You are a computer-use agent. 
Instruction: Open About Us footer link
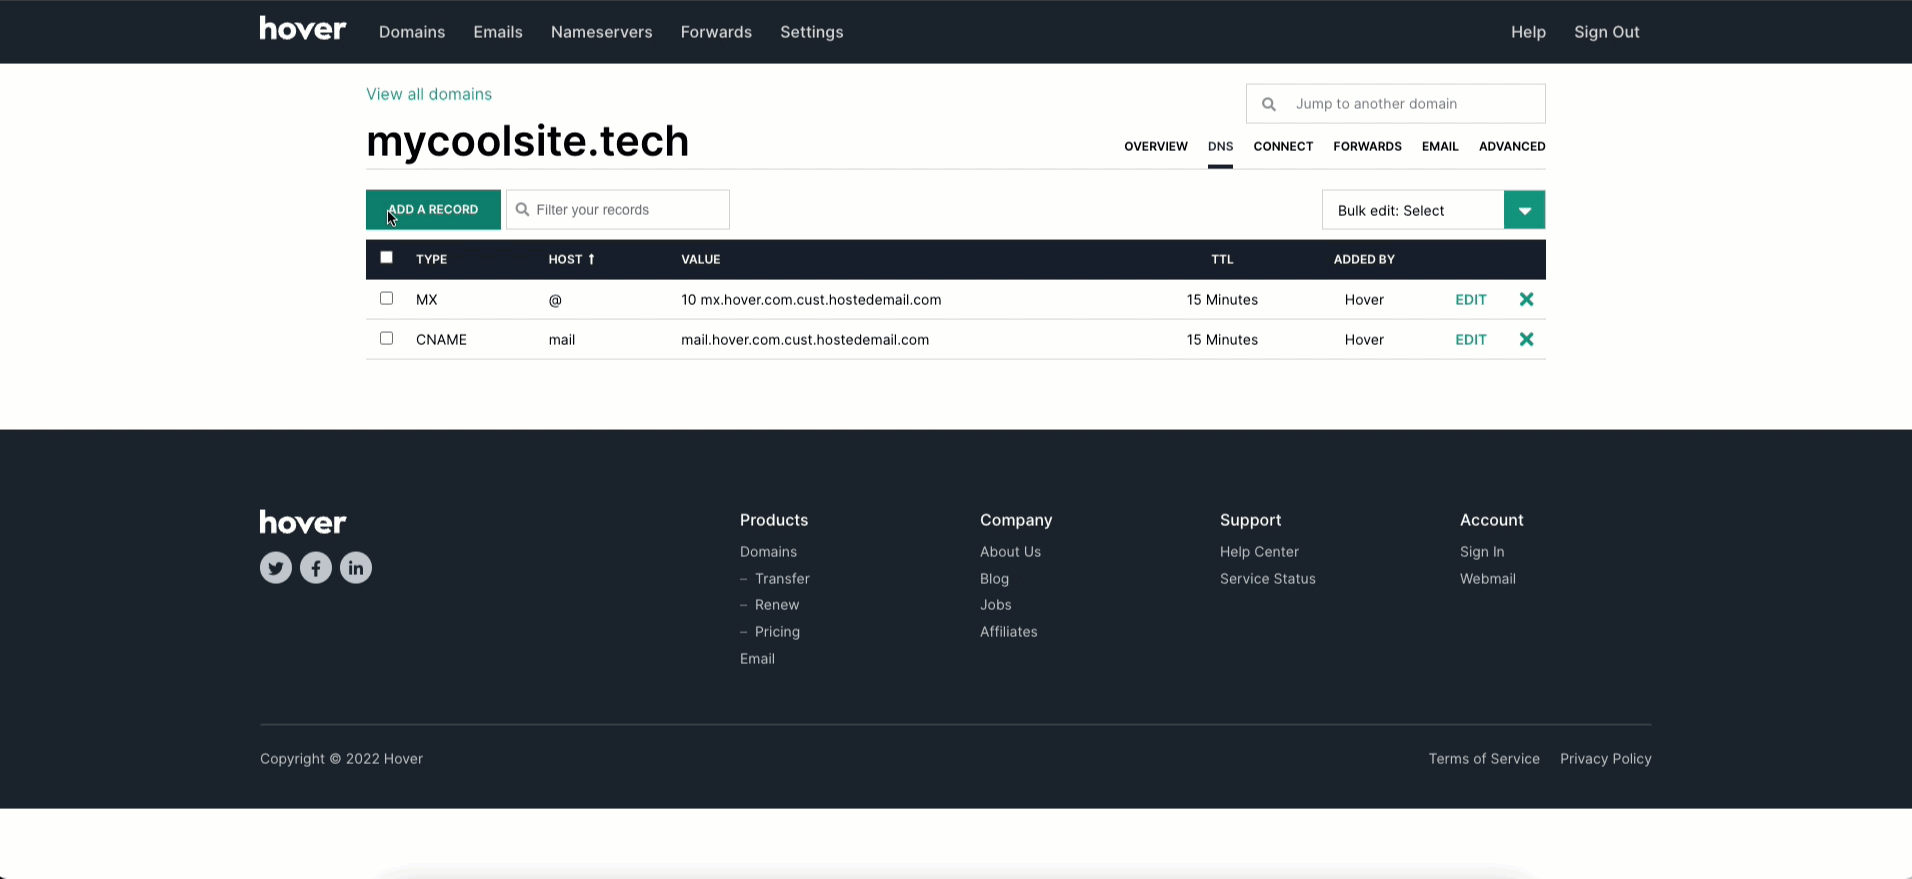point(1010,551)
